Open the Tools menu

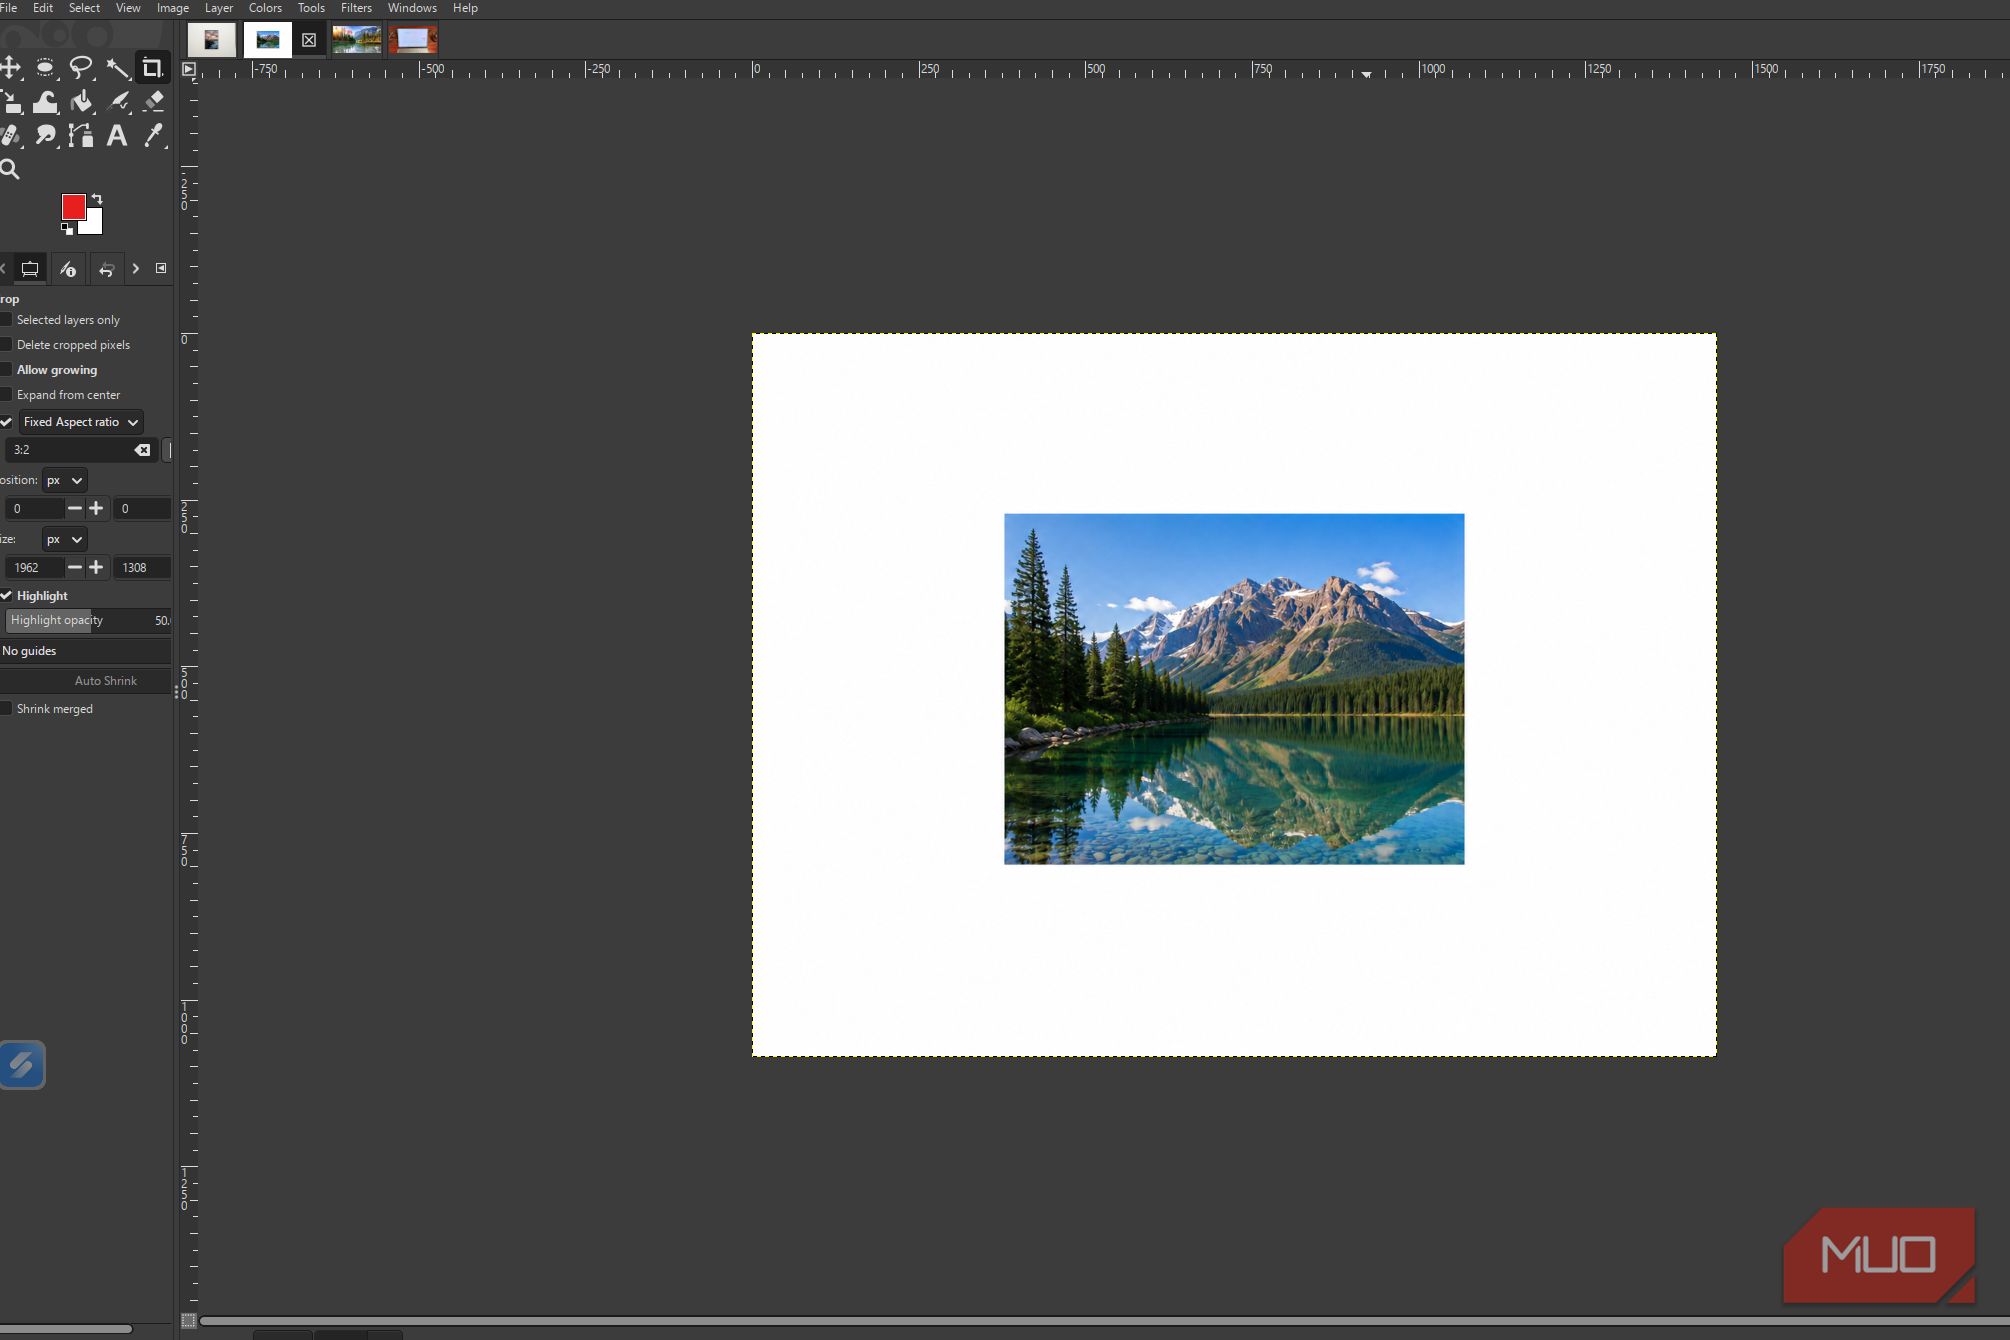coord(311,8)
